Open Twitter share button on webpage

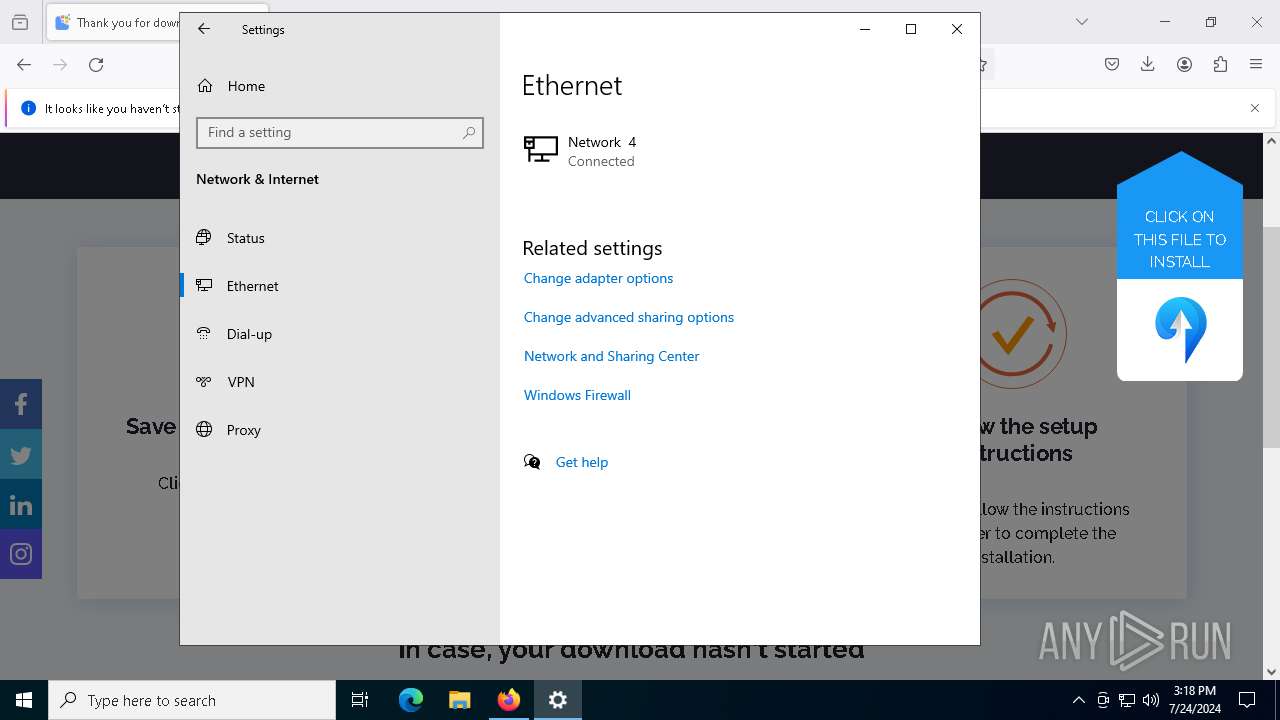click(x=21, y=454)
